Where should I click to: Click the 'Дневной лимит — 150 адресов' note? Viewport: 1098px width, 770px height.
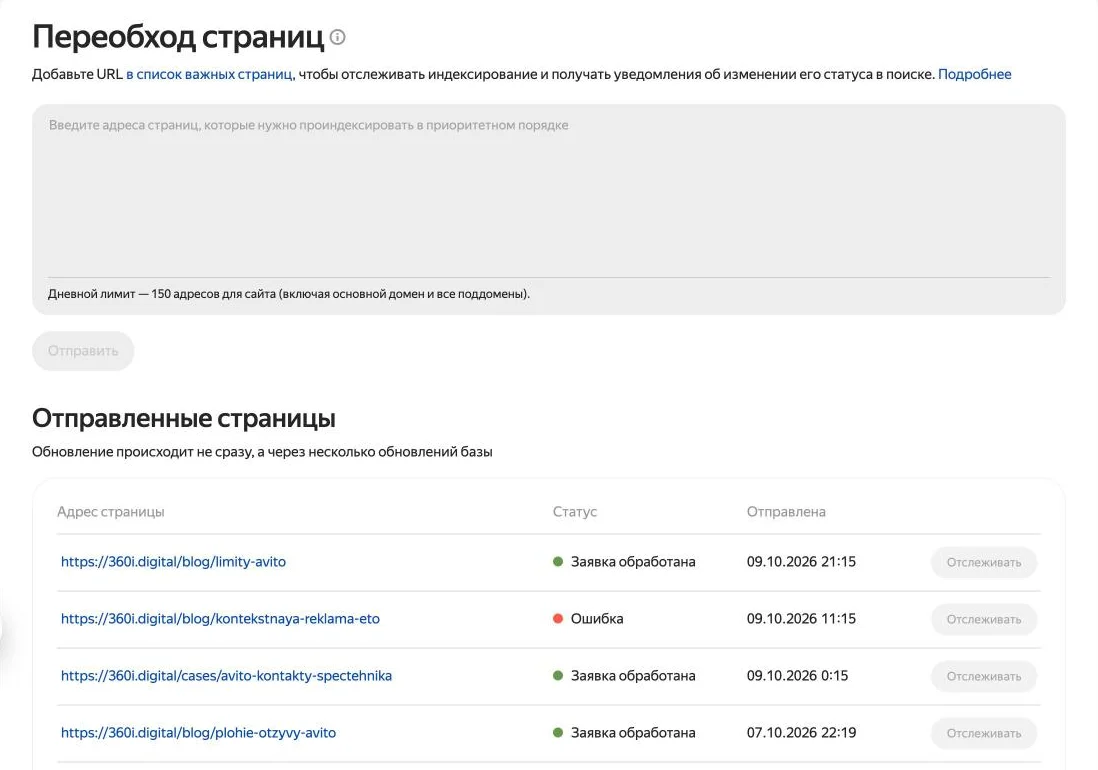click(x=289, y=294)
